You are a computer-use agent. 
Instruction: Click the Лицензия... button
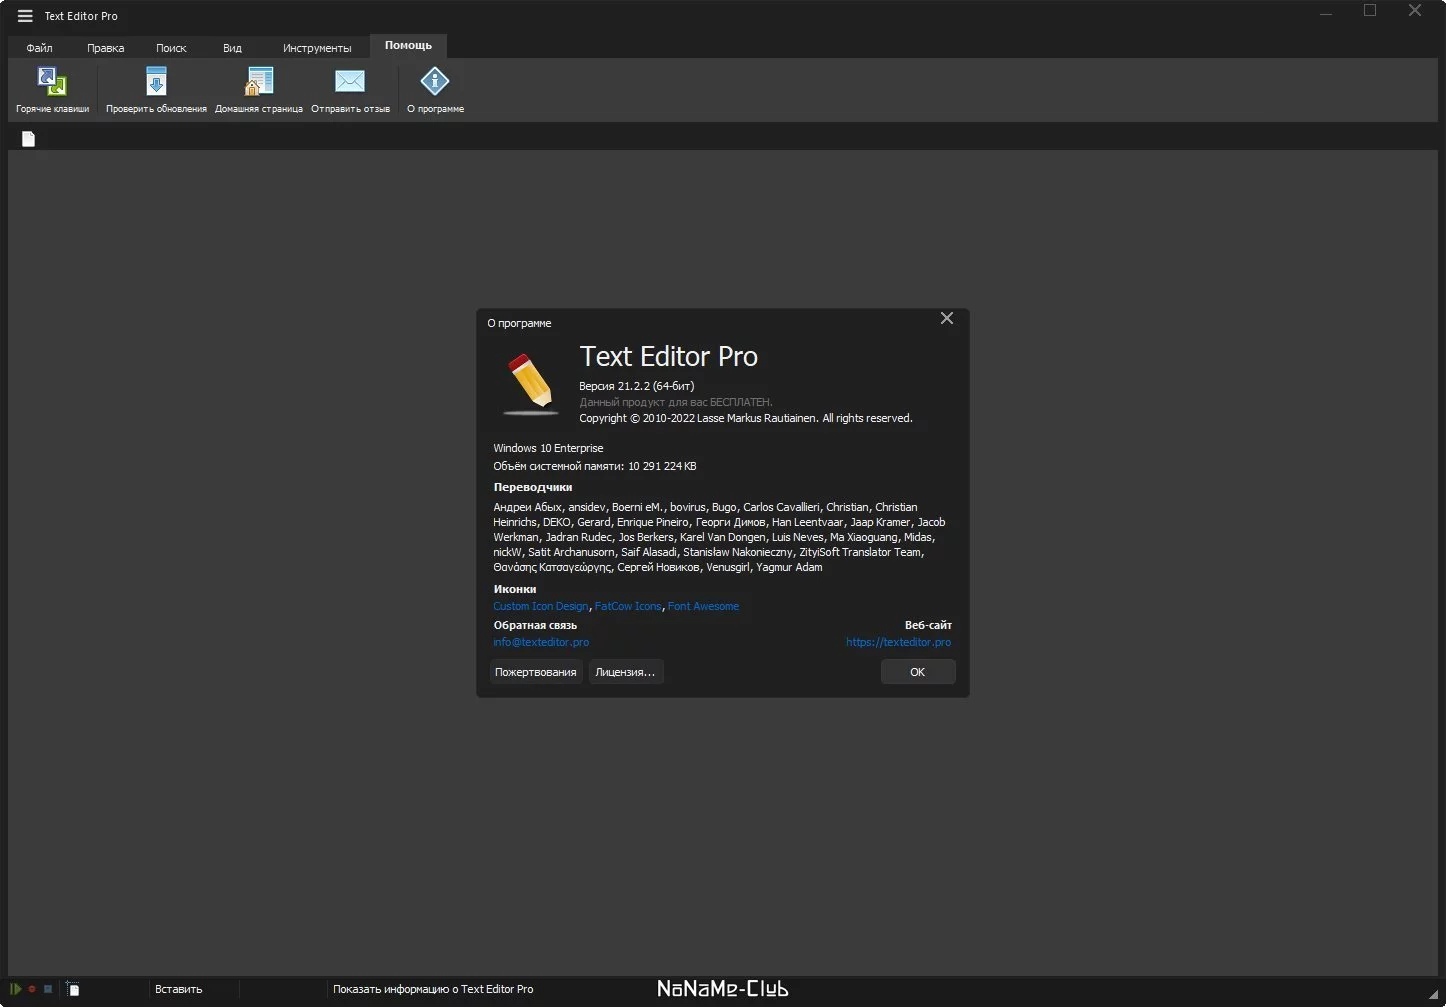click(x=625, y=672)
